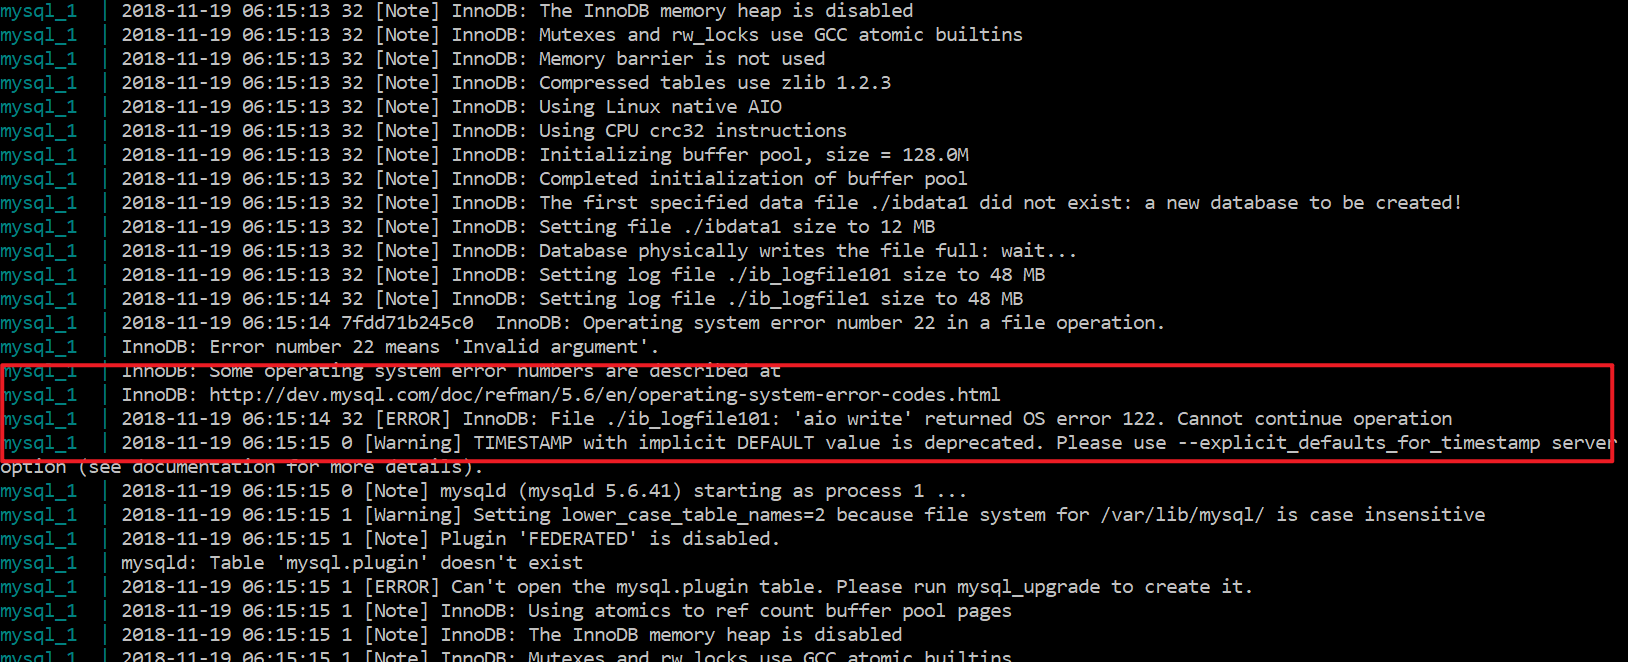Click the ib_logfile101 size 48 MB line

(583, 275)
